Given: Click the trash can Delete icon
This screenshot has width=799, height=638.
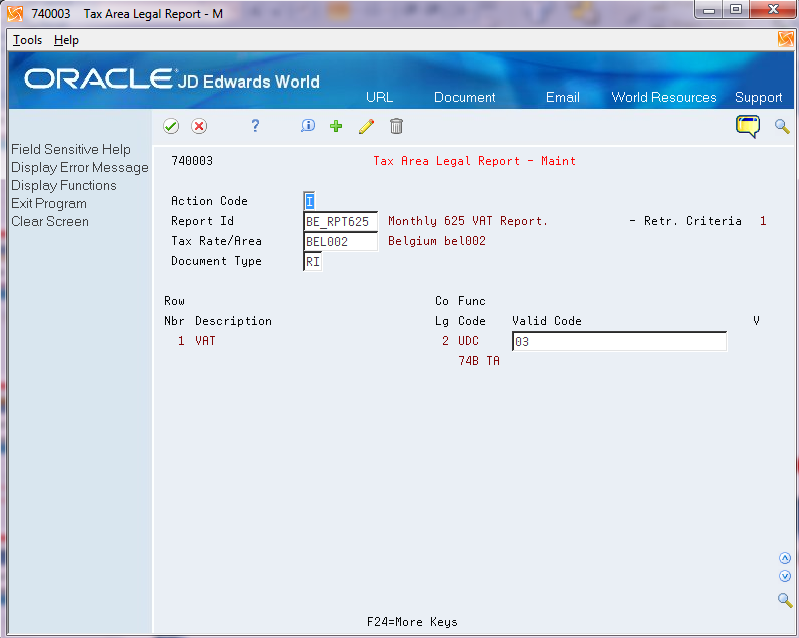Looking at the screenshot, I should tap(396, 126).
